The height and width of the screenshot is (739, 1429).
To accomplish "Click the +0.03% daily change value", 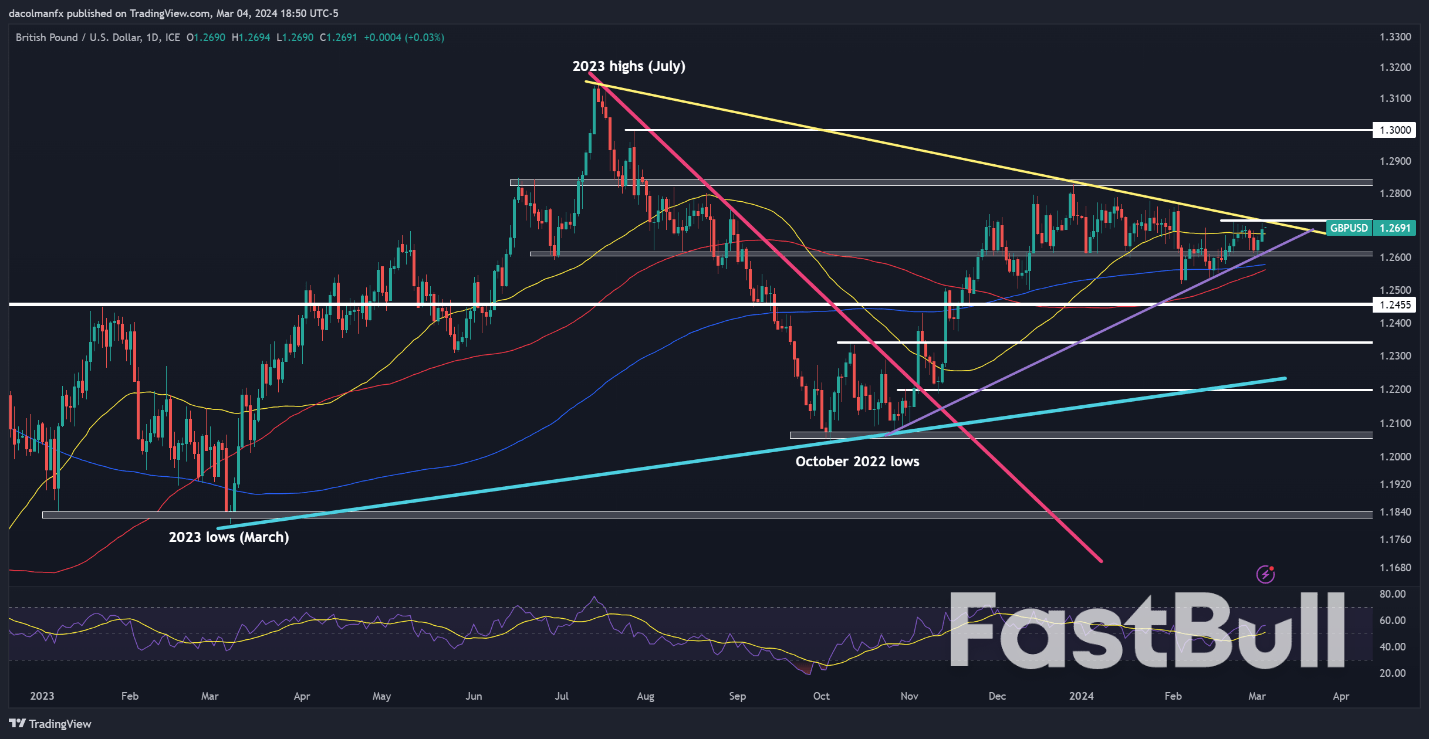I will pos(424,36).
